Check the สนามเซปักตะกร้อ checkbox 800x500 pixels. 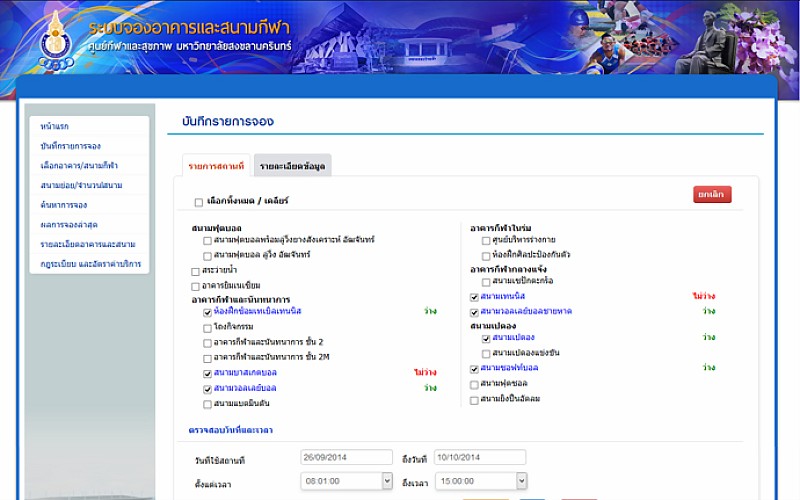point(486,282)
